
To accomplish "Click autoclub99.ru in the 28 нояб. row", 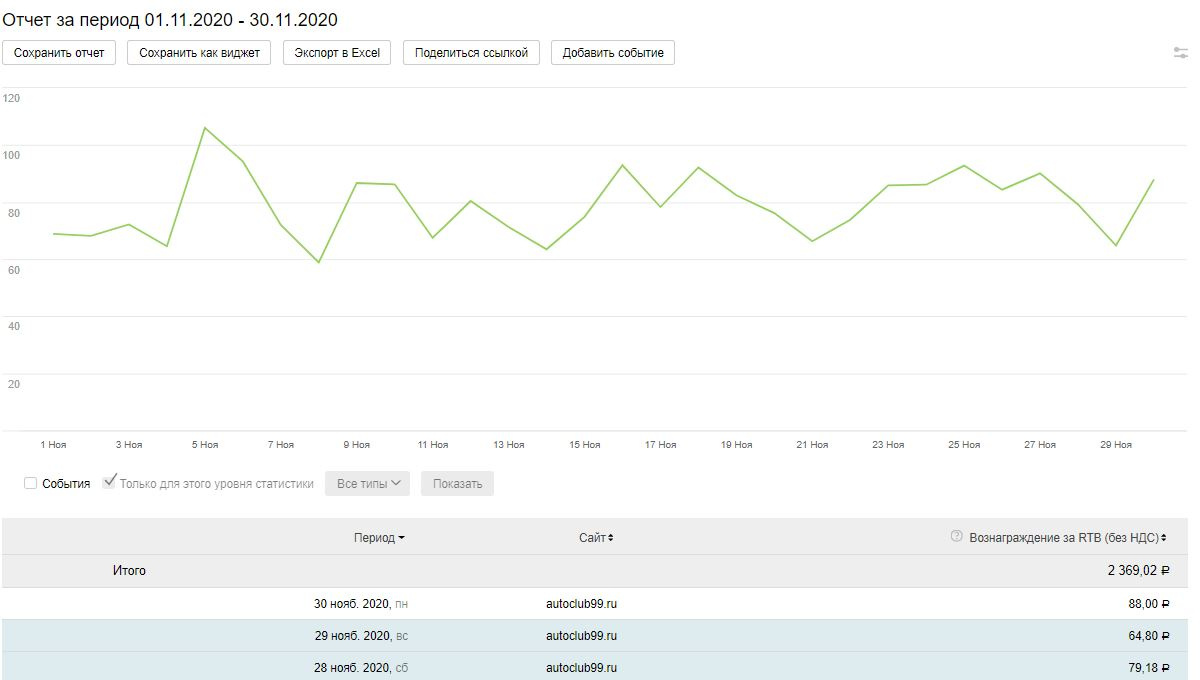I will (581, 668).
